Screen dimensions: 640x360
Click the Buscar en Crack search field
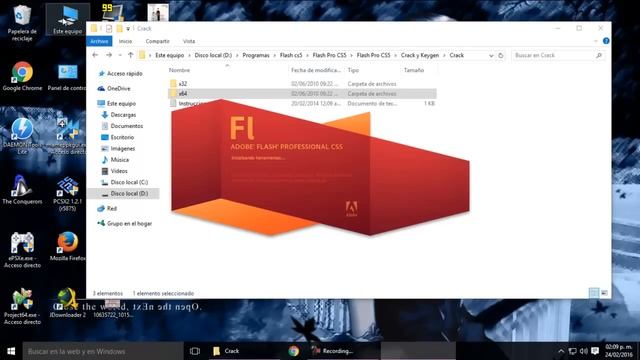(557, 55)
